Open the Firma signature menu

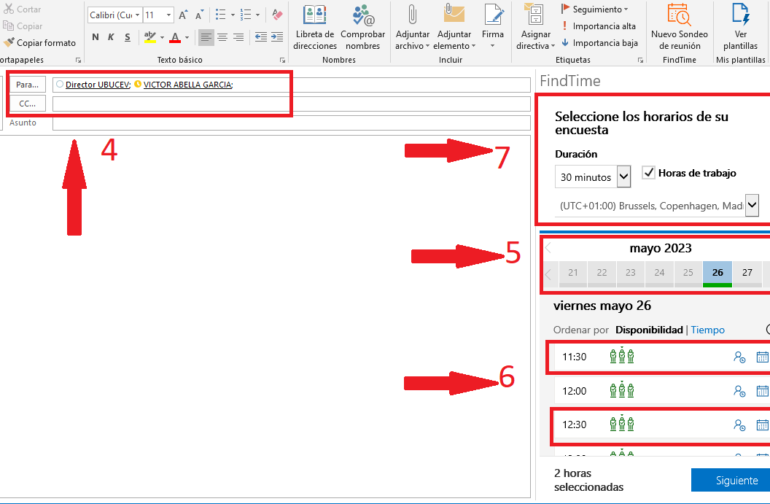[x=493, y=27]
